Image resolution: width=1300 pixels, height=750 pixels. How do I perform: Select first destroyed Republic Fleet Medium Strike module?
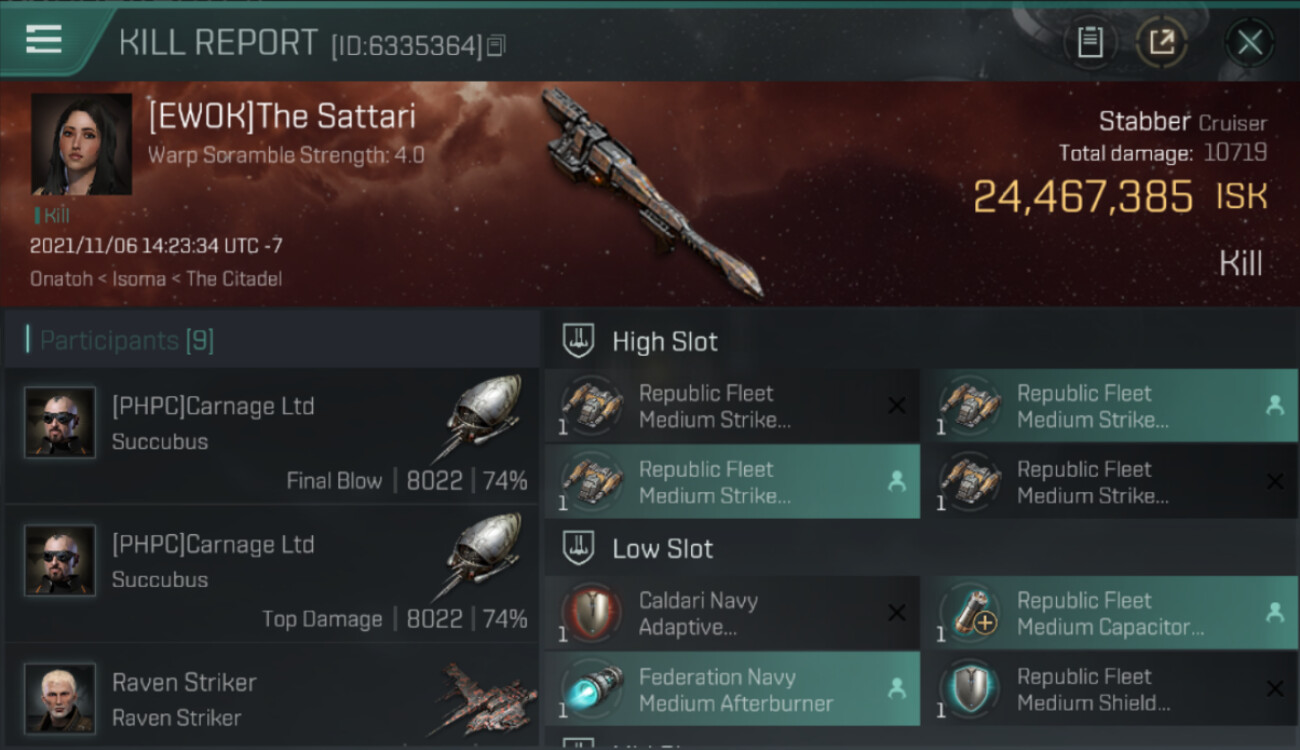click(x=732, y=406)
